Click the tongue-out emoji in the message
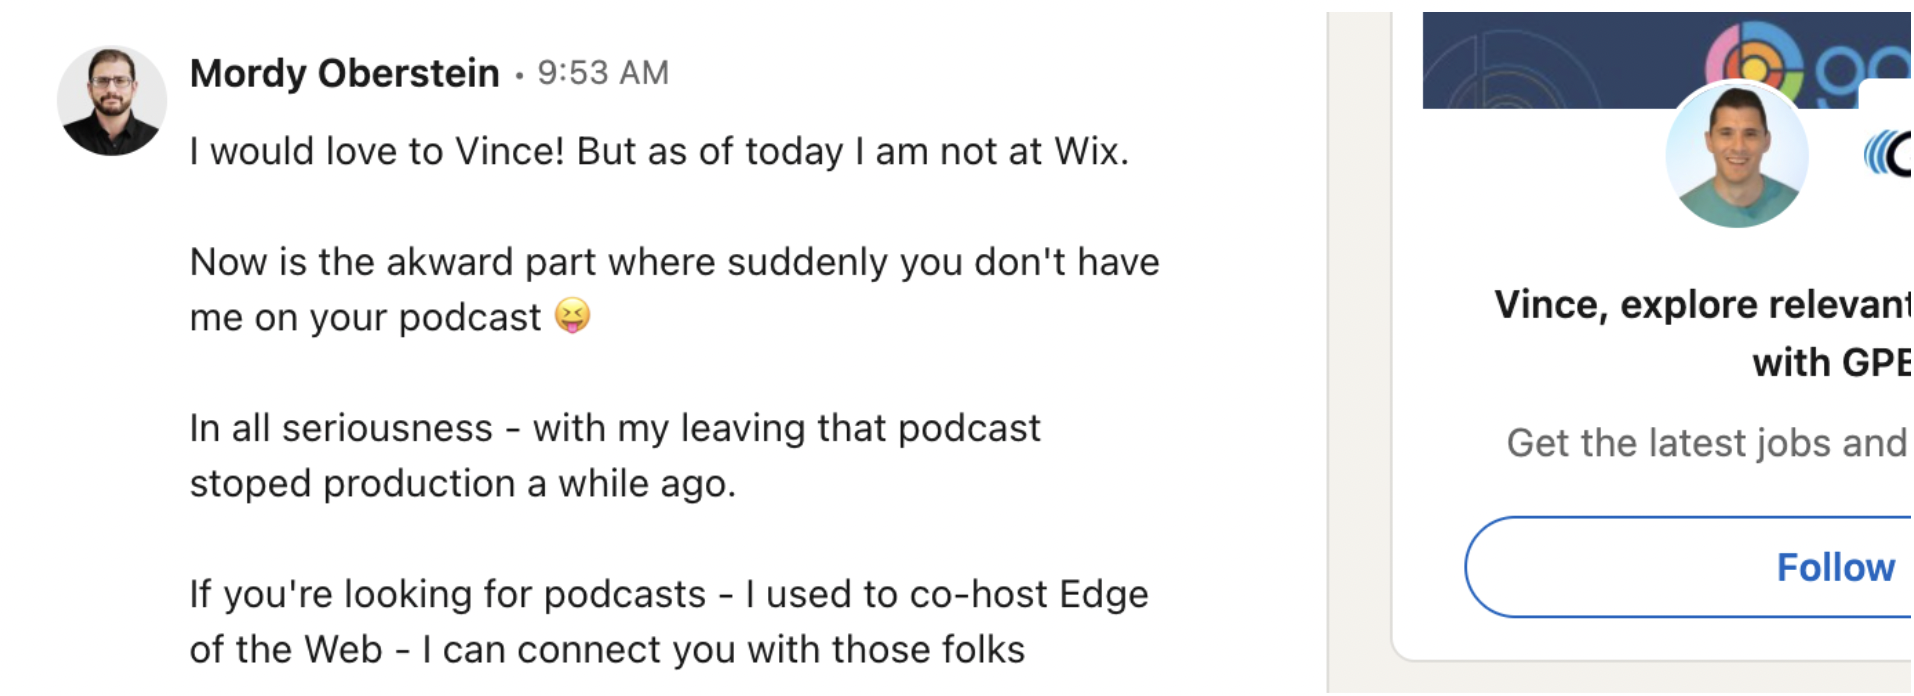This screenshot has width=1914, height=696. click(x=573, y=316)
